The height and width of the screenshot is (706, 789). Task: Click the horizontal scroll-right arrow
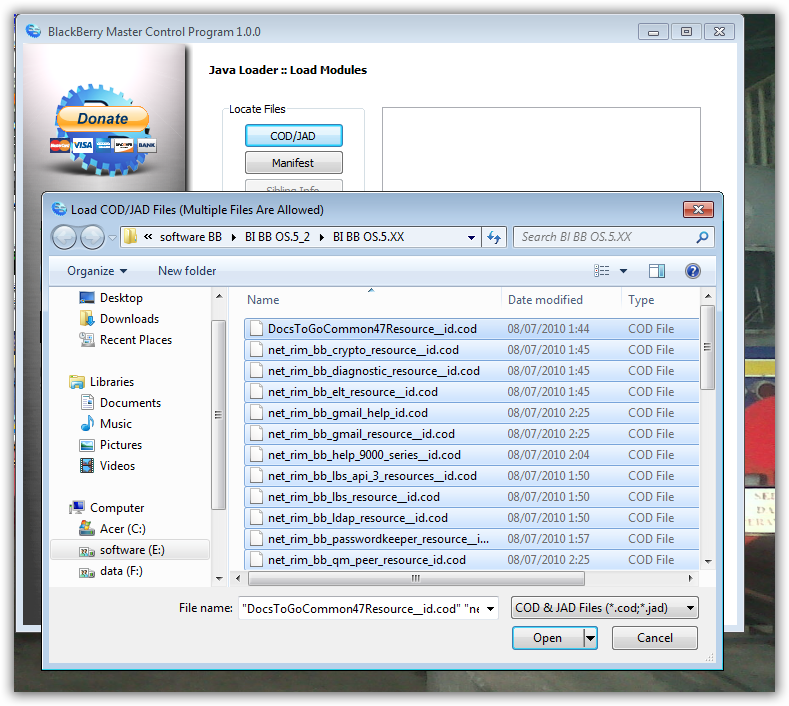pos(691,578)
